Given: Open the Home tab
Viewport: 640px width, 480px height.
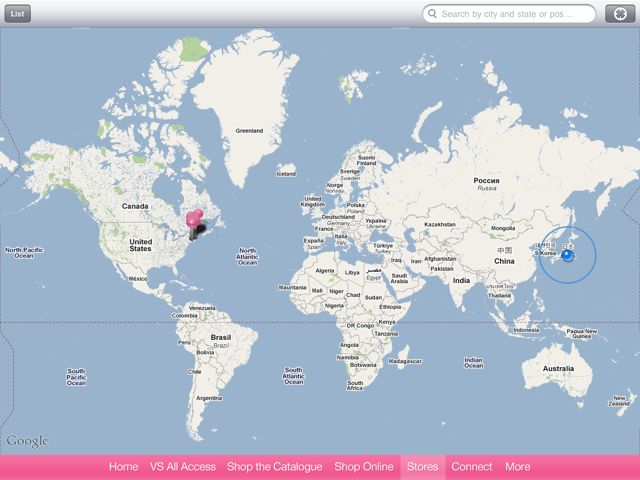Looking at the screenshot, I should tap(123, 467).
